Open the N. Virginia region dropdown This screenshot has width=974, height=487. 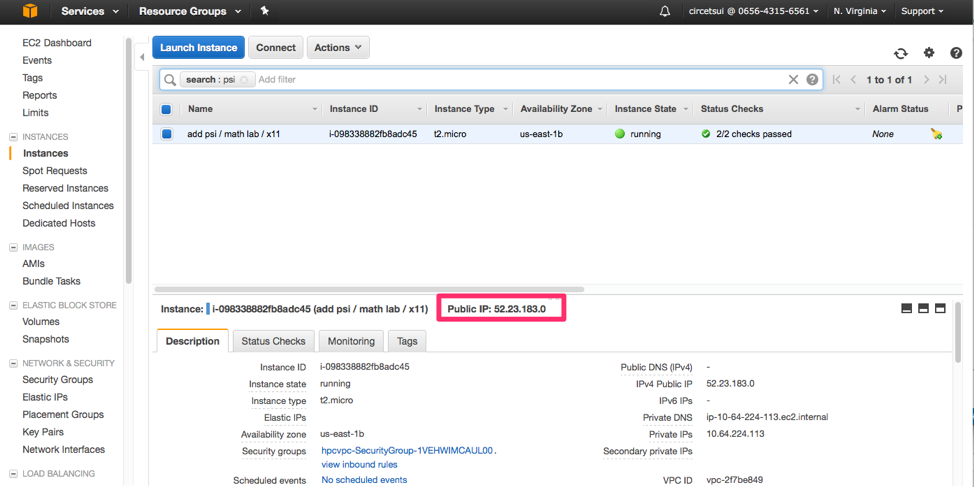point(859,12)
